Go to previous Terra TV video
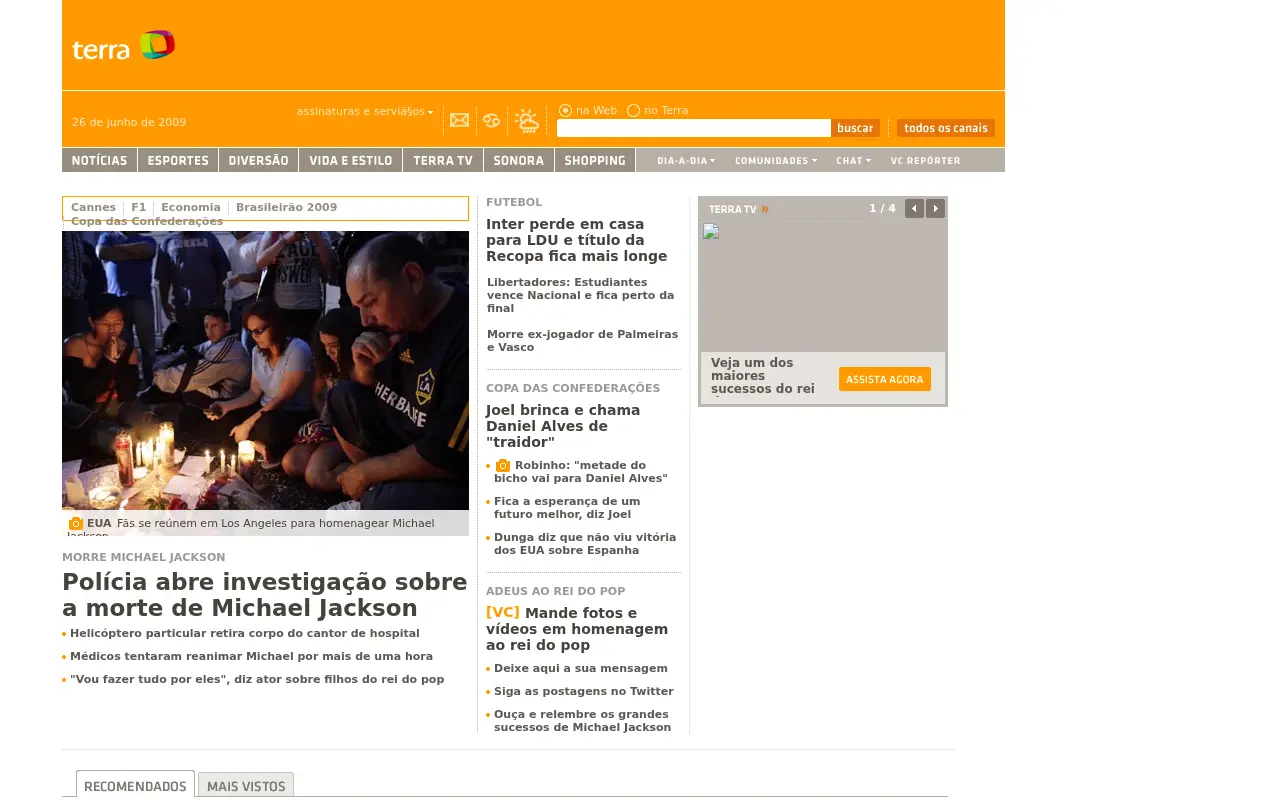Viewport: 1280px width, 800px height. click(x=914, y=208)
